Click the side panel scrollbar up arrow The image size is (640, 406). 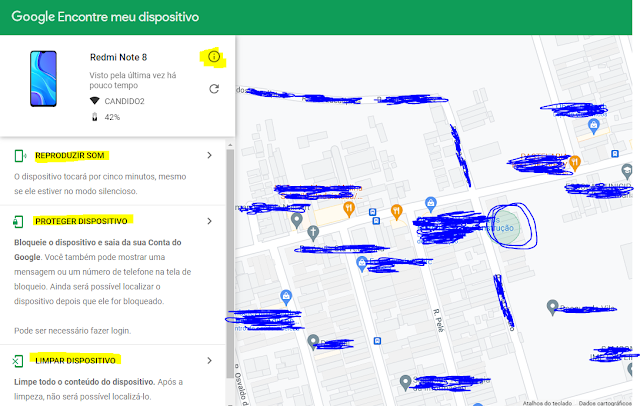[230, 145]
